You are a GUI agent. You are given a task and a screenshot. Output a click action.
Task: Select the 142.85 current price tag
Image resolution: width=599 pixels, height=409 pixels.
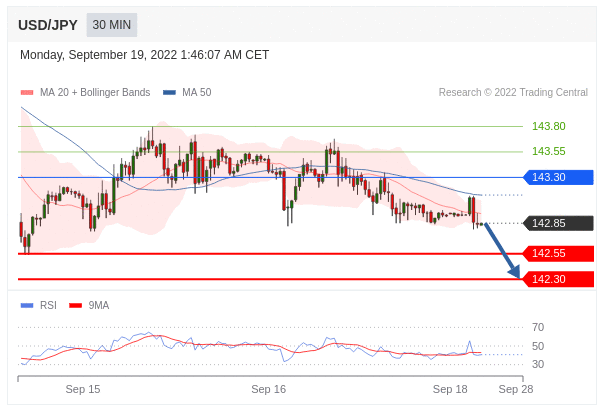coord(558,223)
